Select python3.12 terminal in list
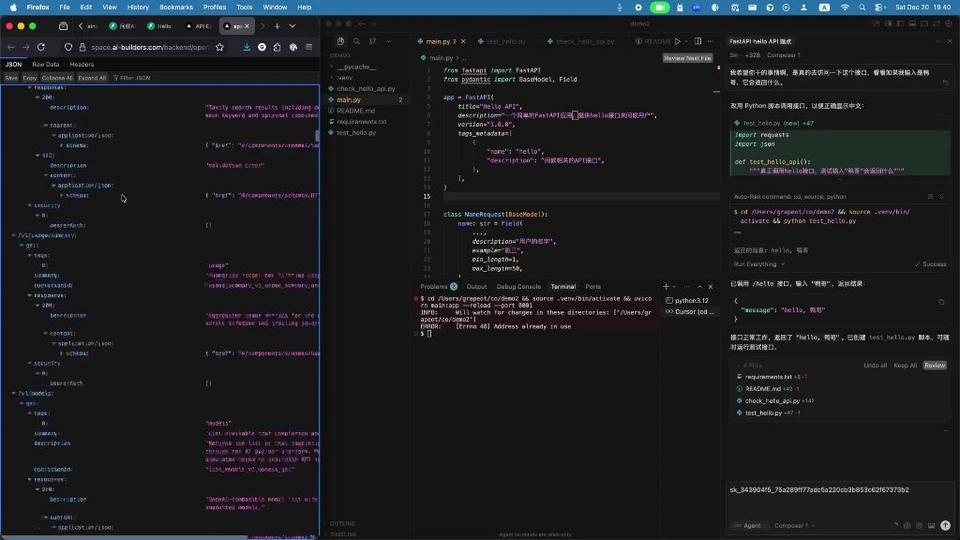 (x=689, y=301)
